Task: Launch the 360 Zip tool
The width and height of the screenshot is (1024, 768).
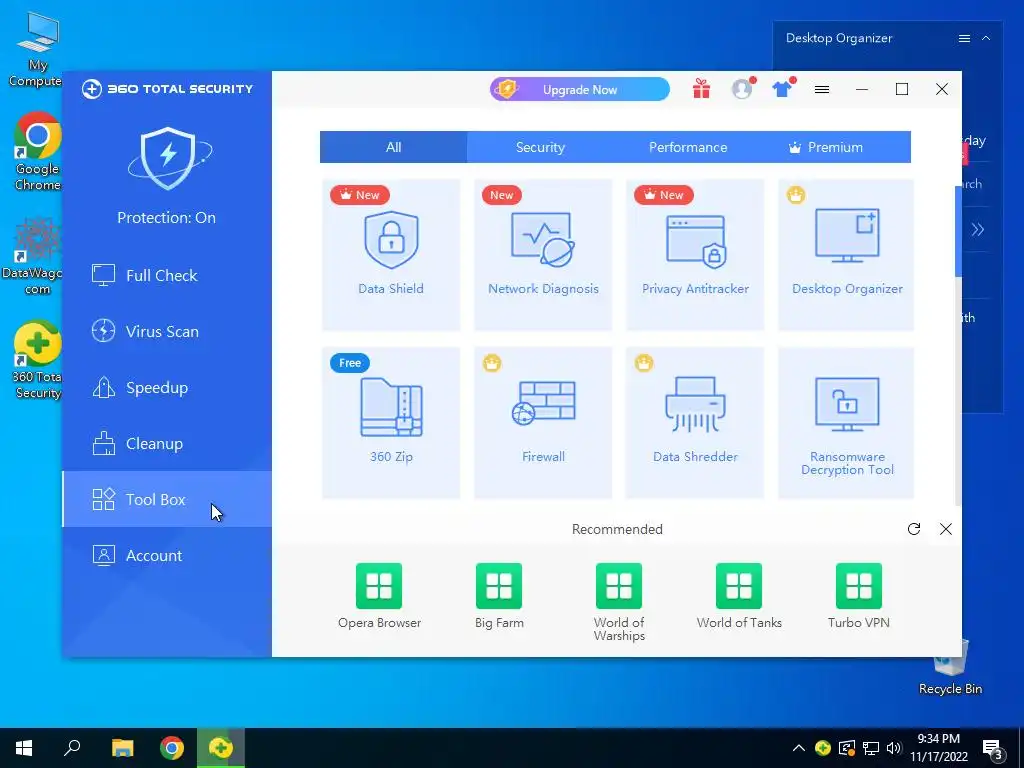Action: pos(391,423)
